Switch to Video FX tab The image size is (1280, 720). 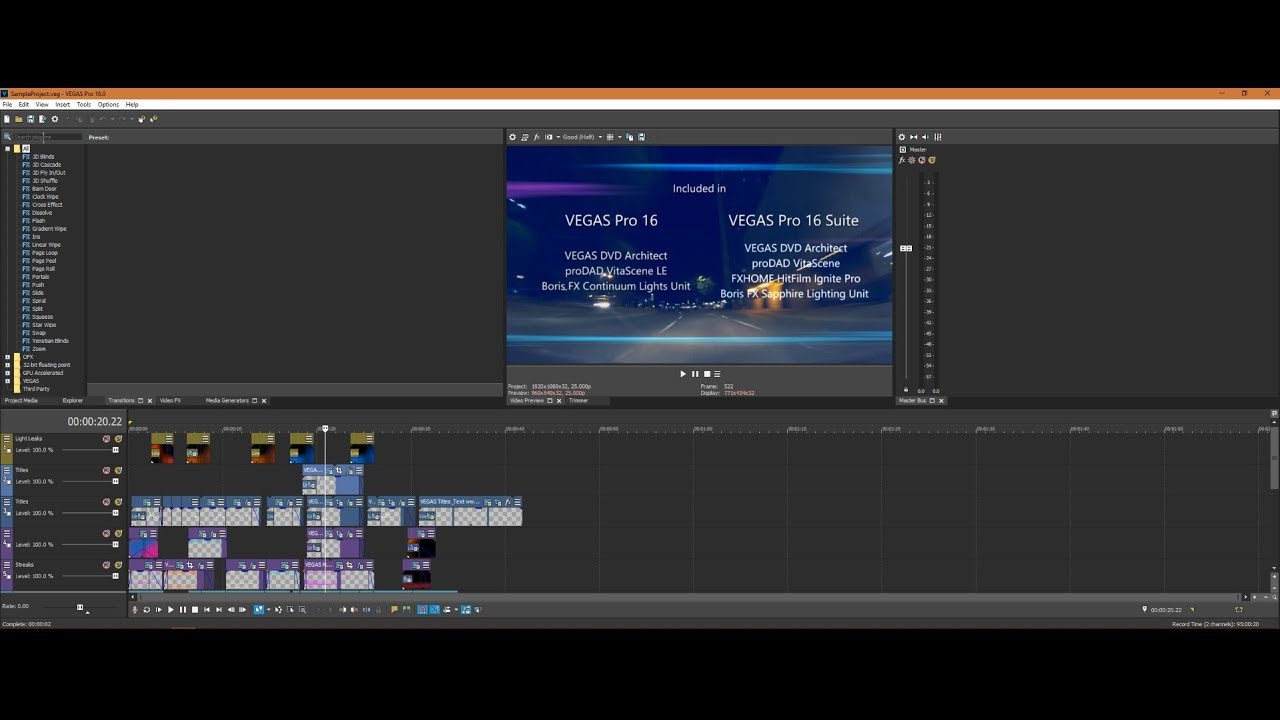click(170, 400)
